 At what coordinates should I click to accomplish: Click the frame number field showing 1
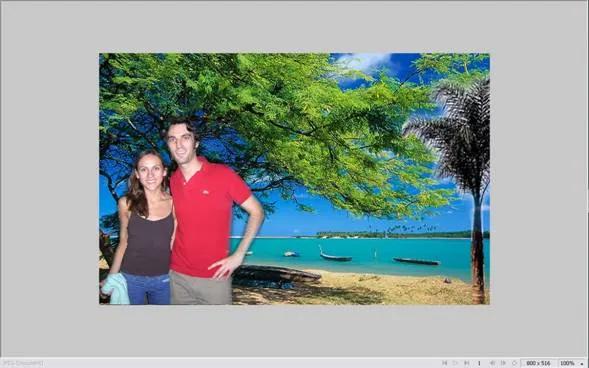479,363
